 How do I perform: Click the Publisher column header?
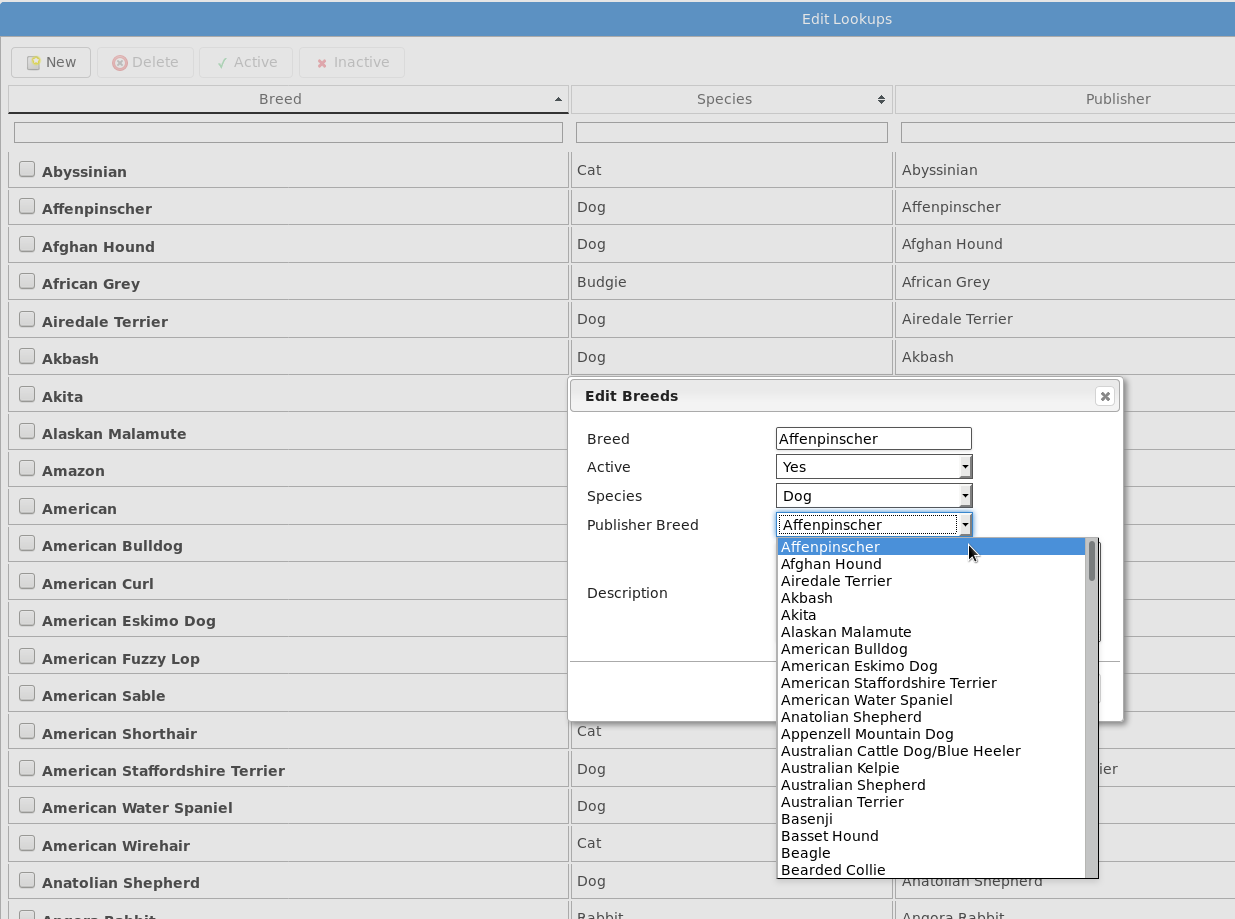(x=1117, y=99)
